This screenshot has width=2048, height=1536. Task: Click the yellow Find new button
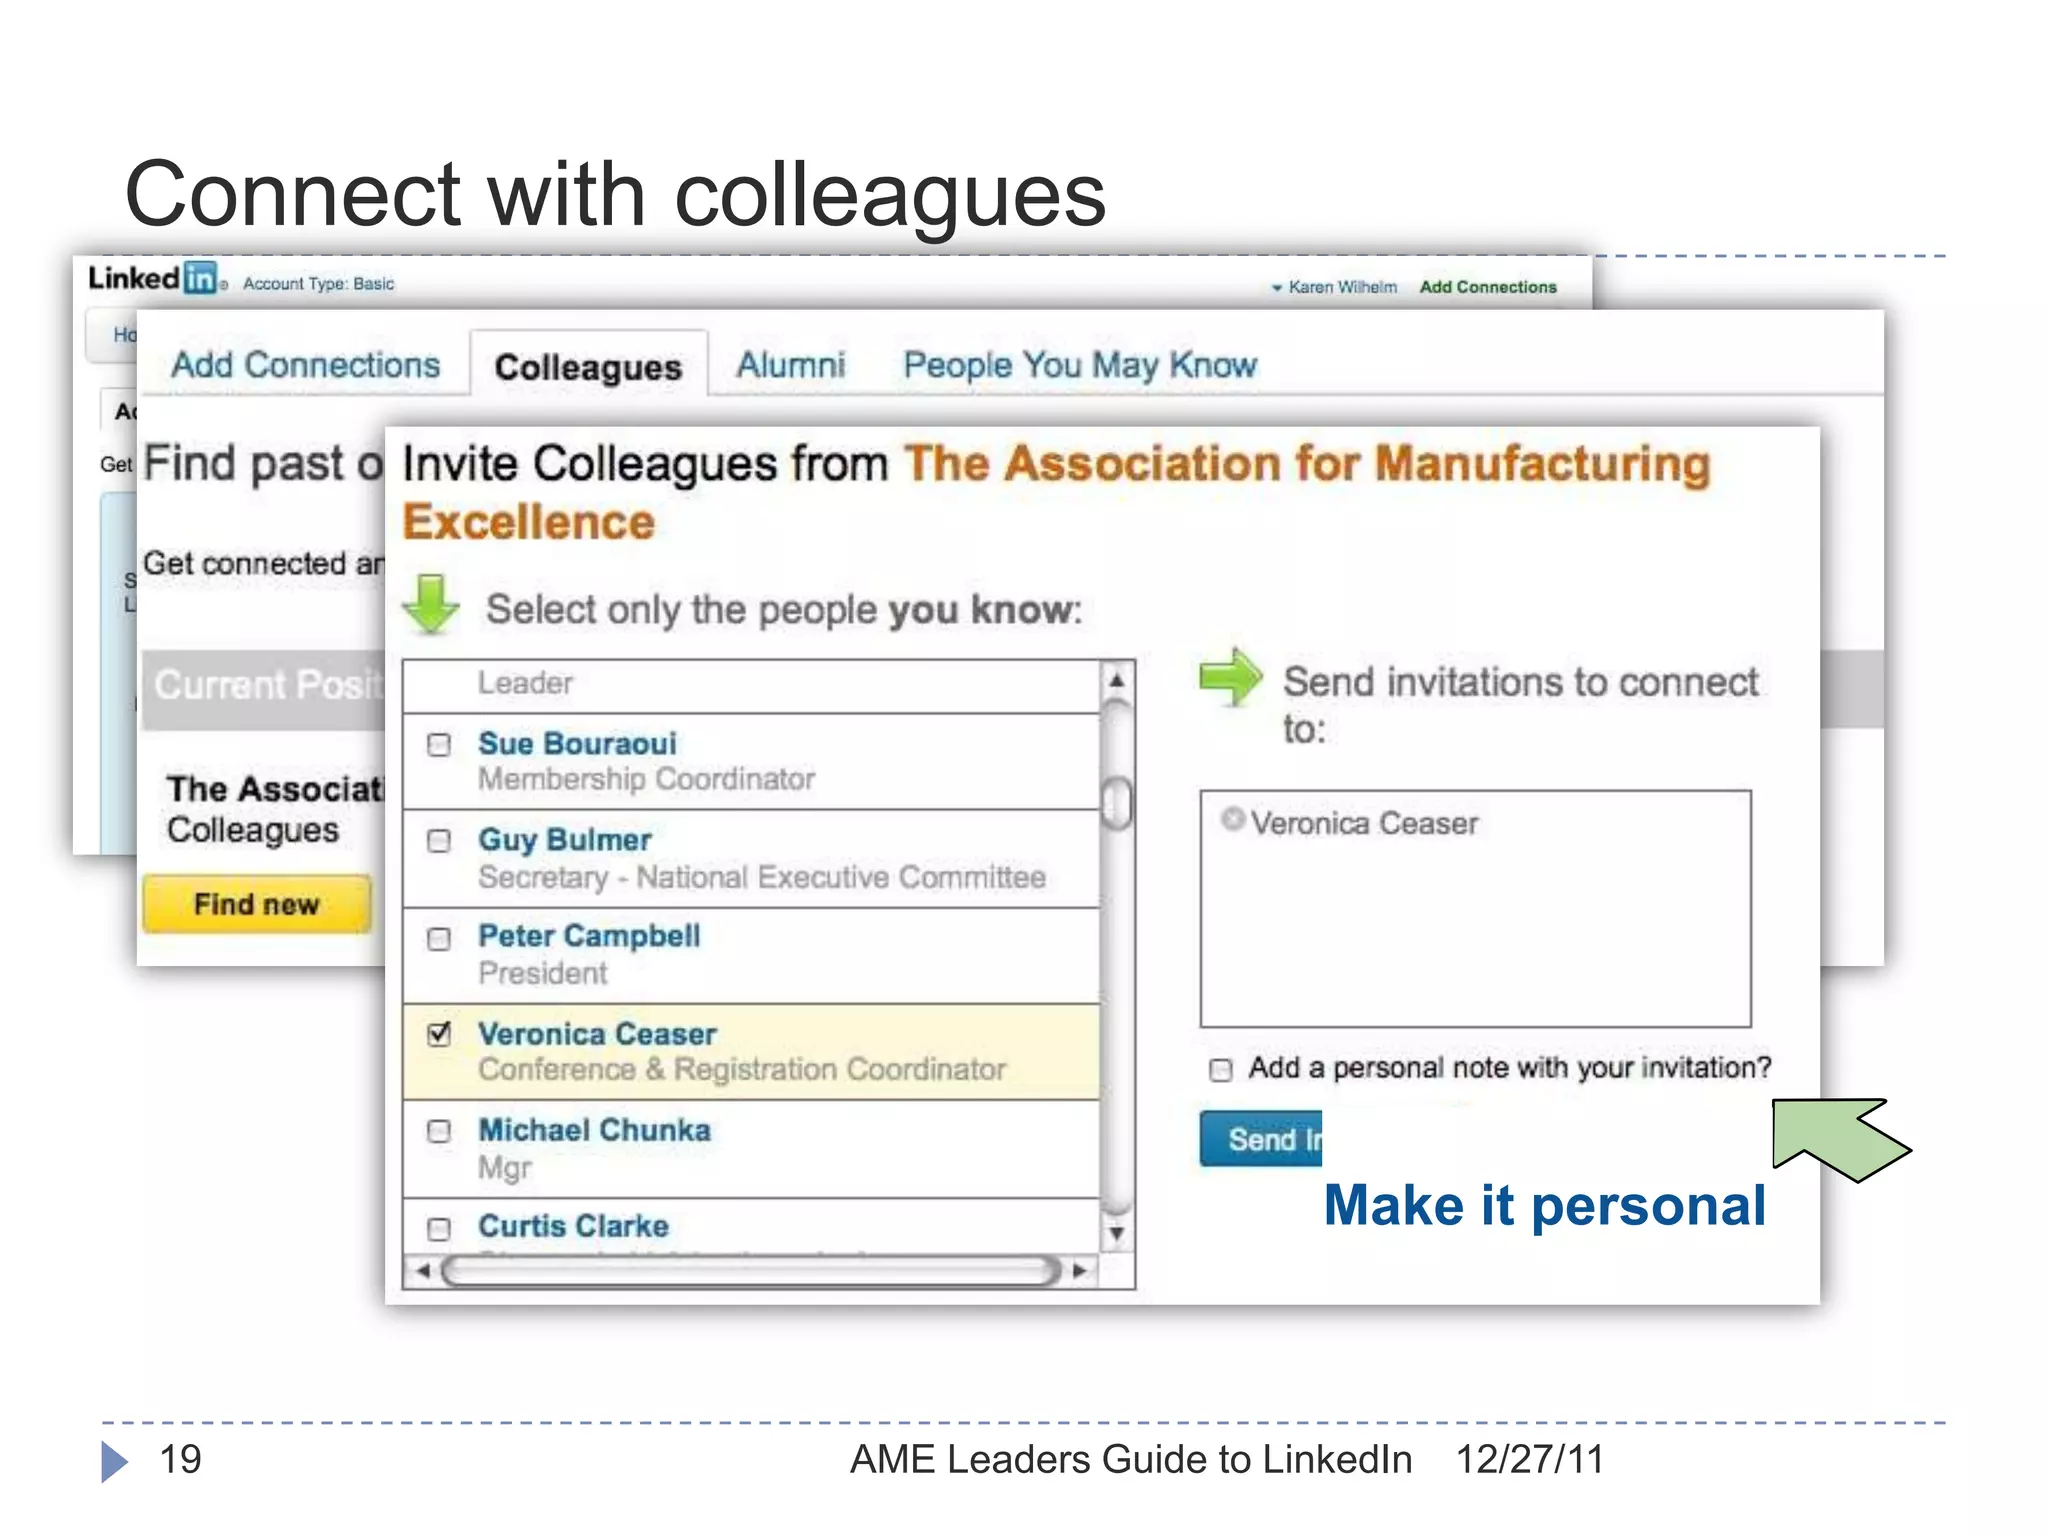coord(257,904)
